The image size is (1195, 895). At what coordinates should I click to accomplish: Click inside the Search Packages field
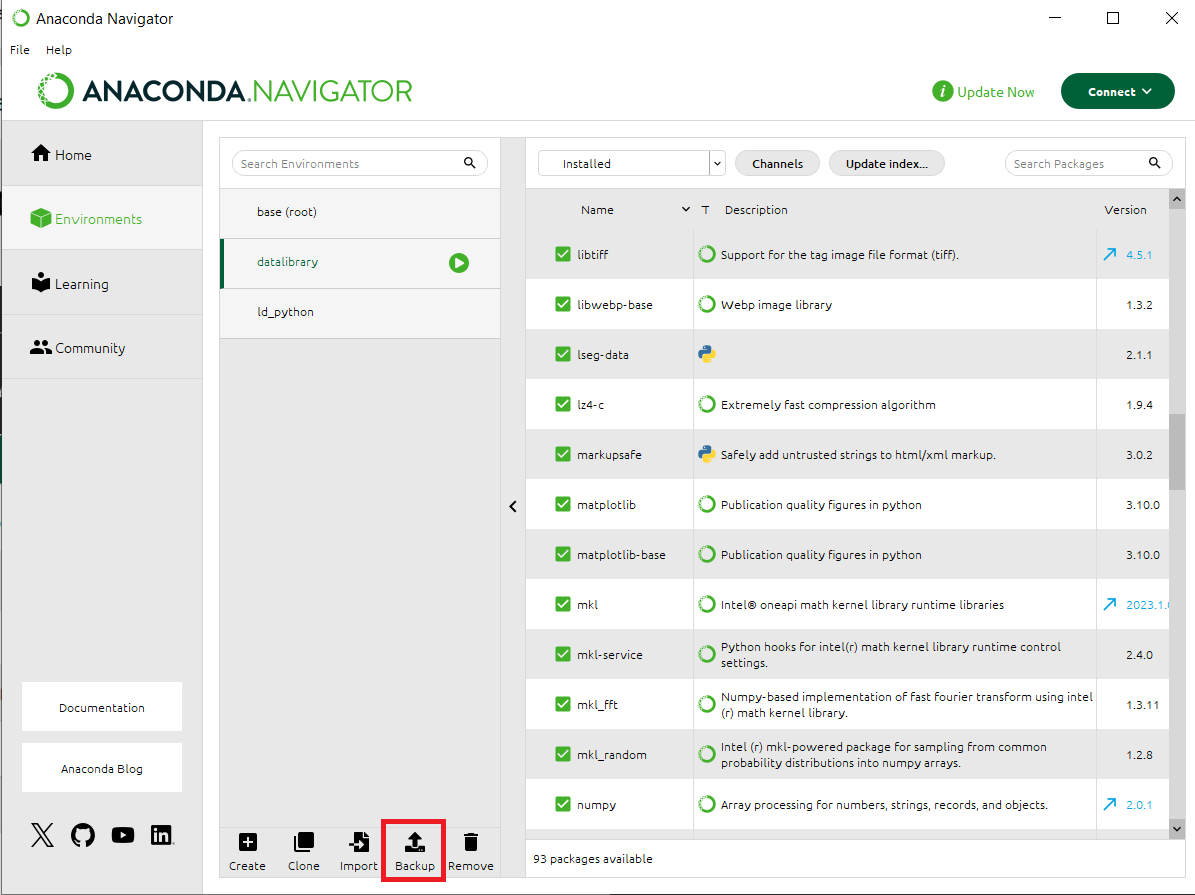click(x=1080, y=163)
